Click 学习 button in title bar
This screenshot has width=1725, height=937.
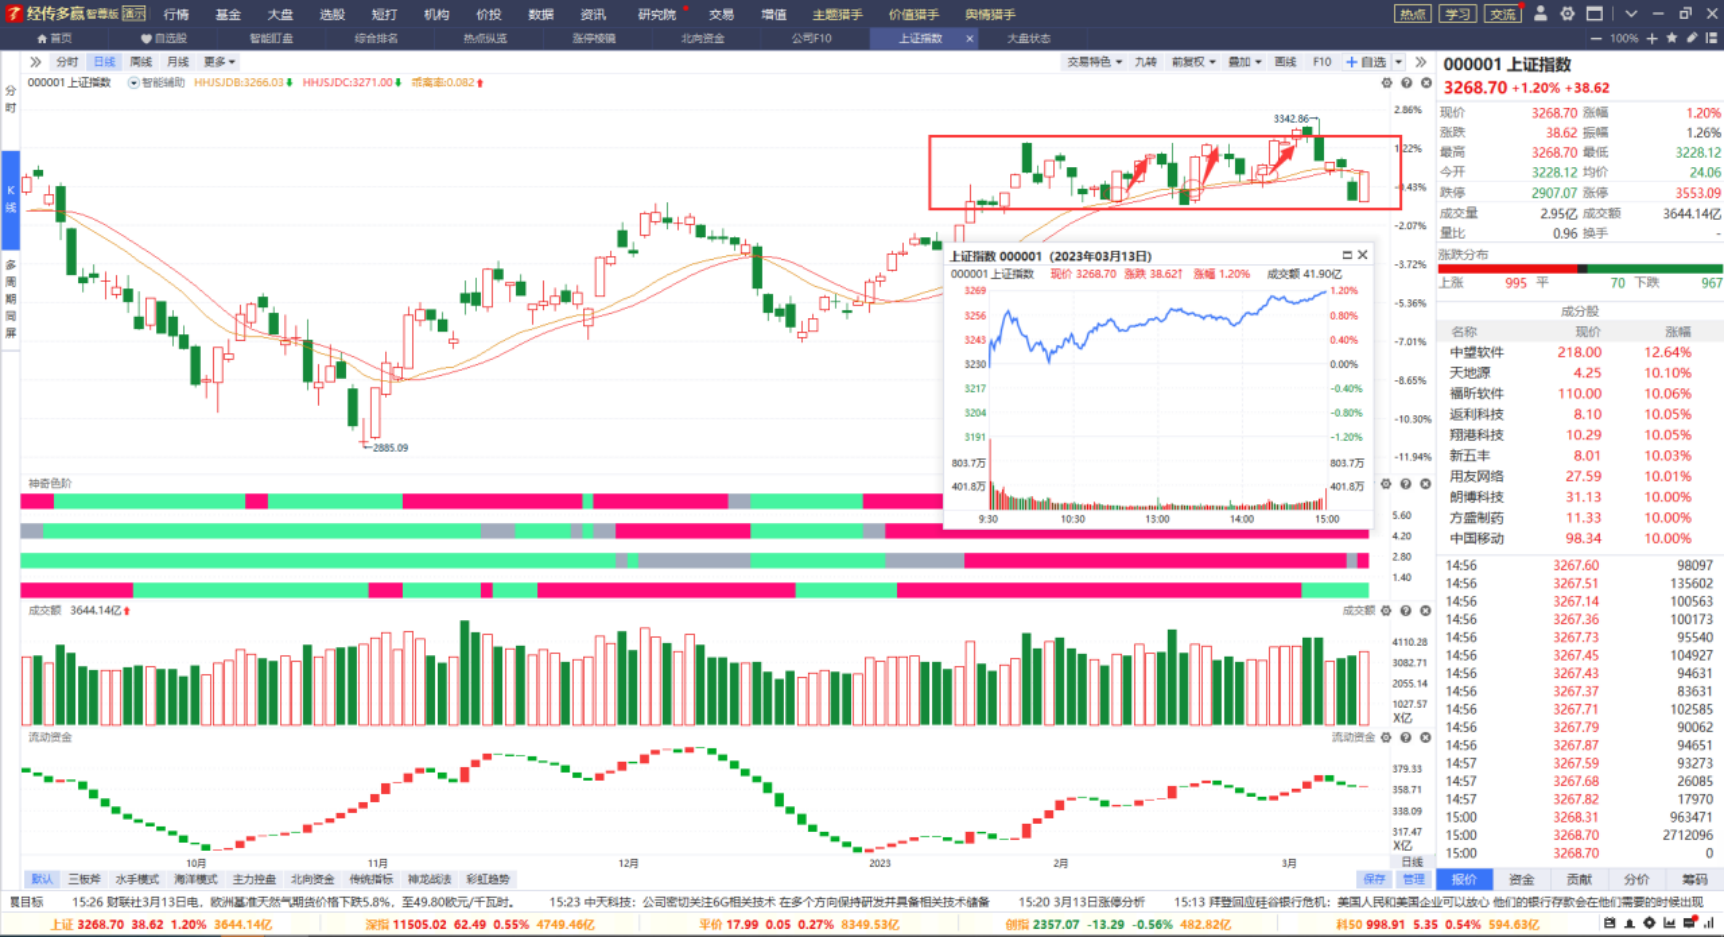point(1458,14)
